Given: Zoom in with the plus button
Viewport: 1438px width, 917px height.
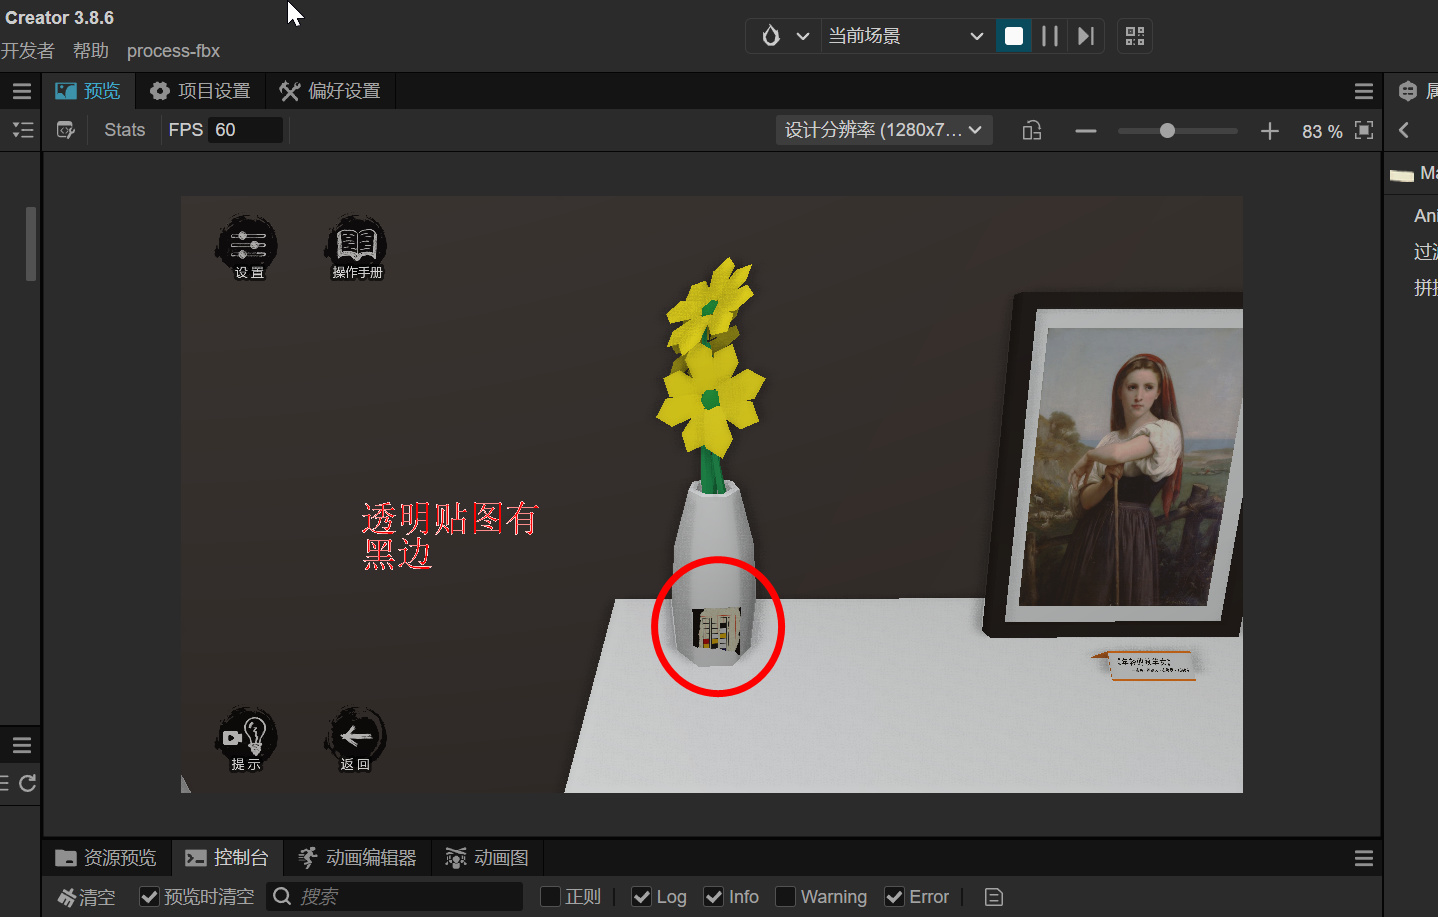Looking at the screenshot, I should coord(1269,131).
